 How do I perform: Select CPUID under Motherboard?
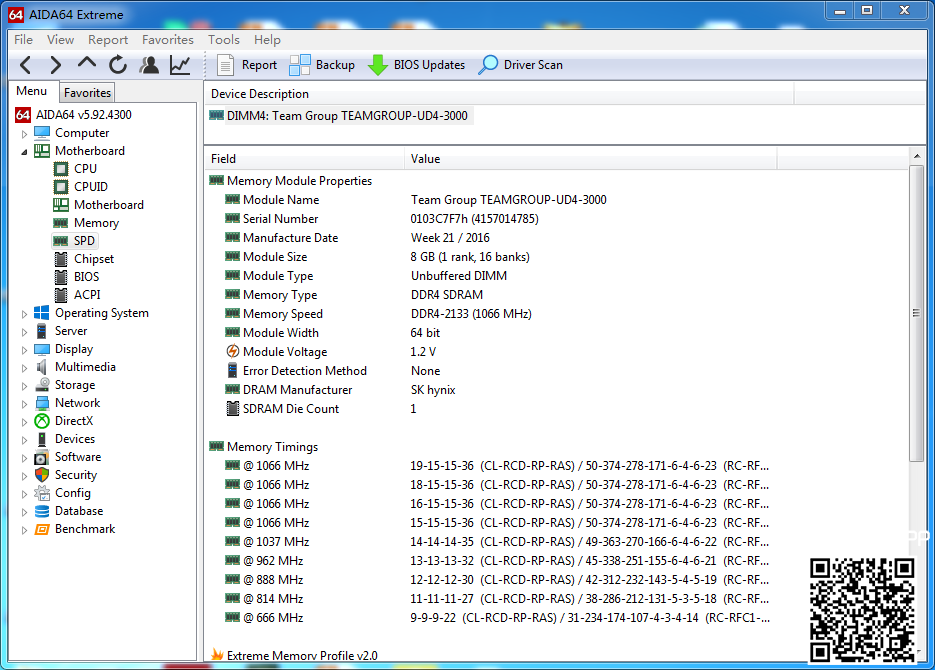90,187
